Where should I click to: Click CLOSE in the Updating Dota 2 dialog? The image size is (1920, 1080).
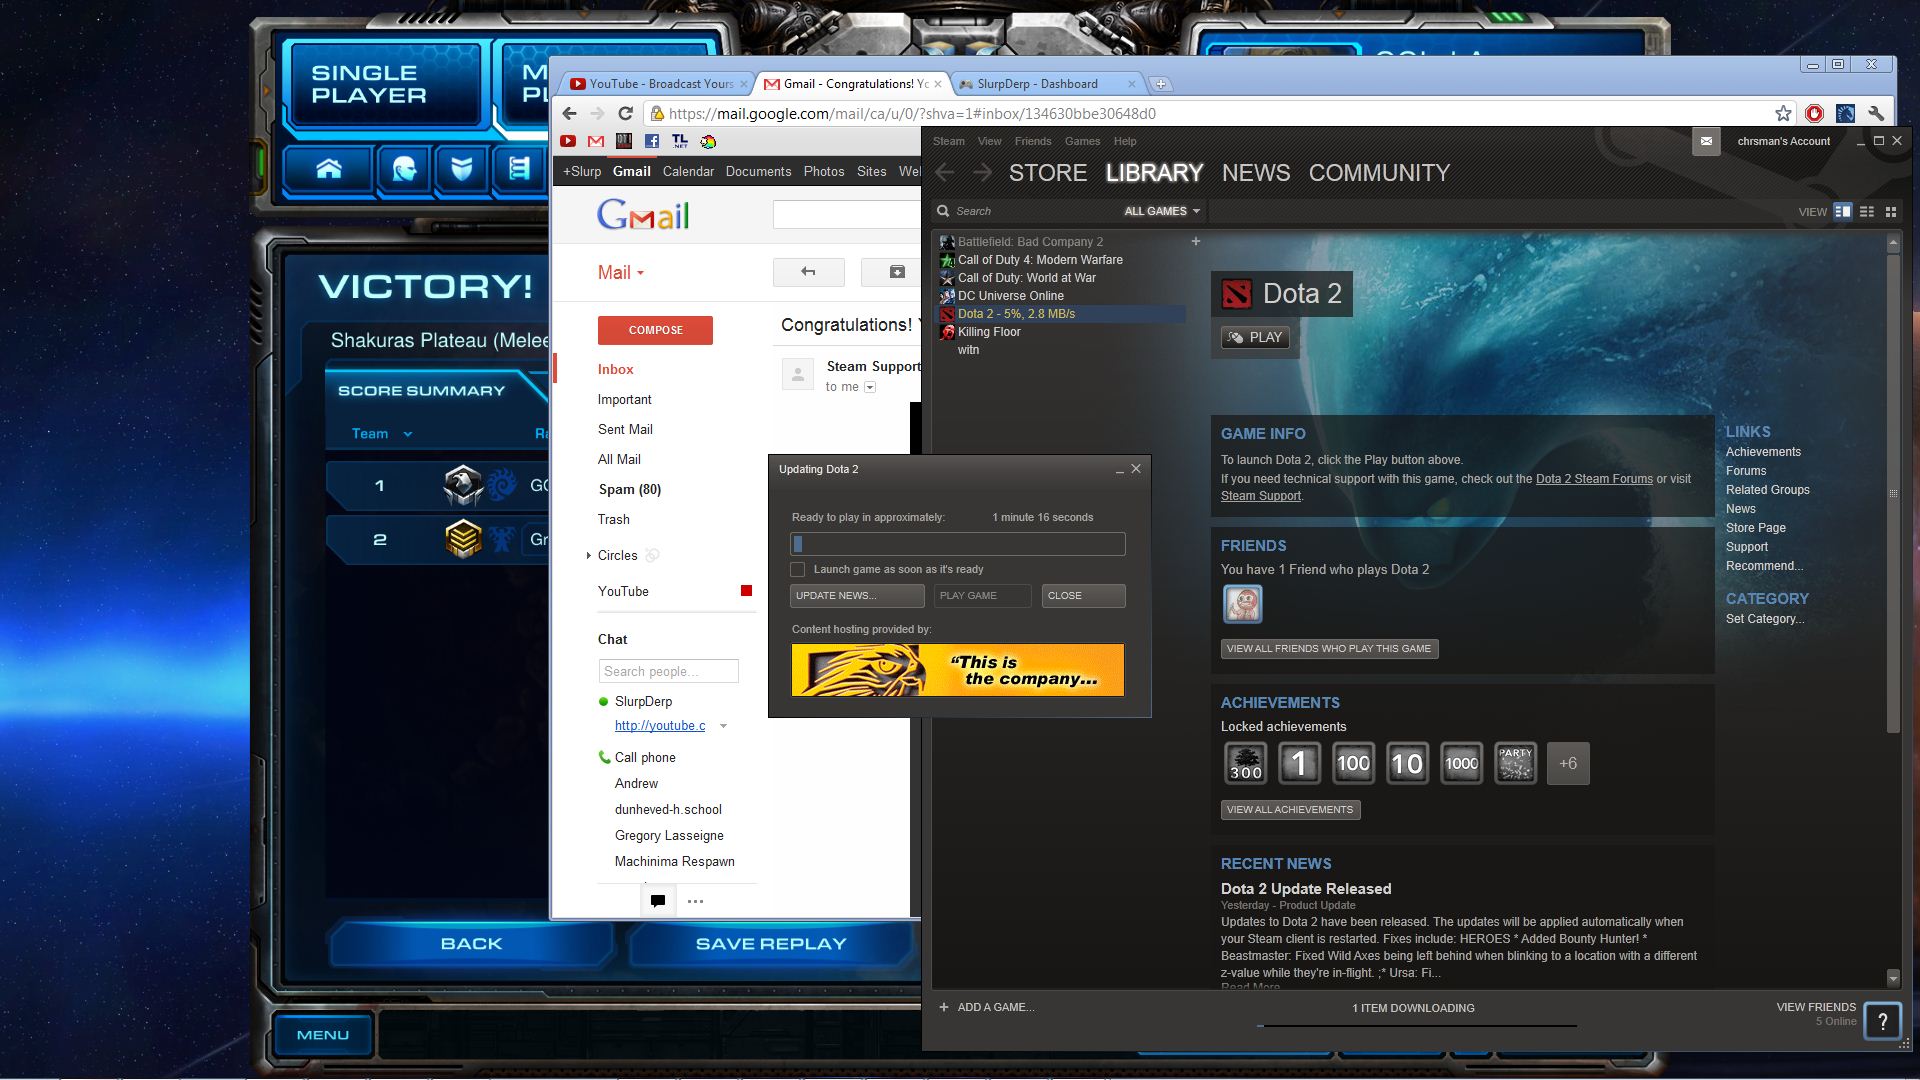click(1083, 595)
